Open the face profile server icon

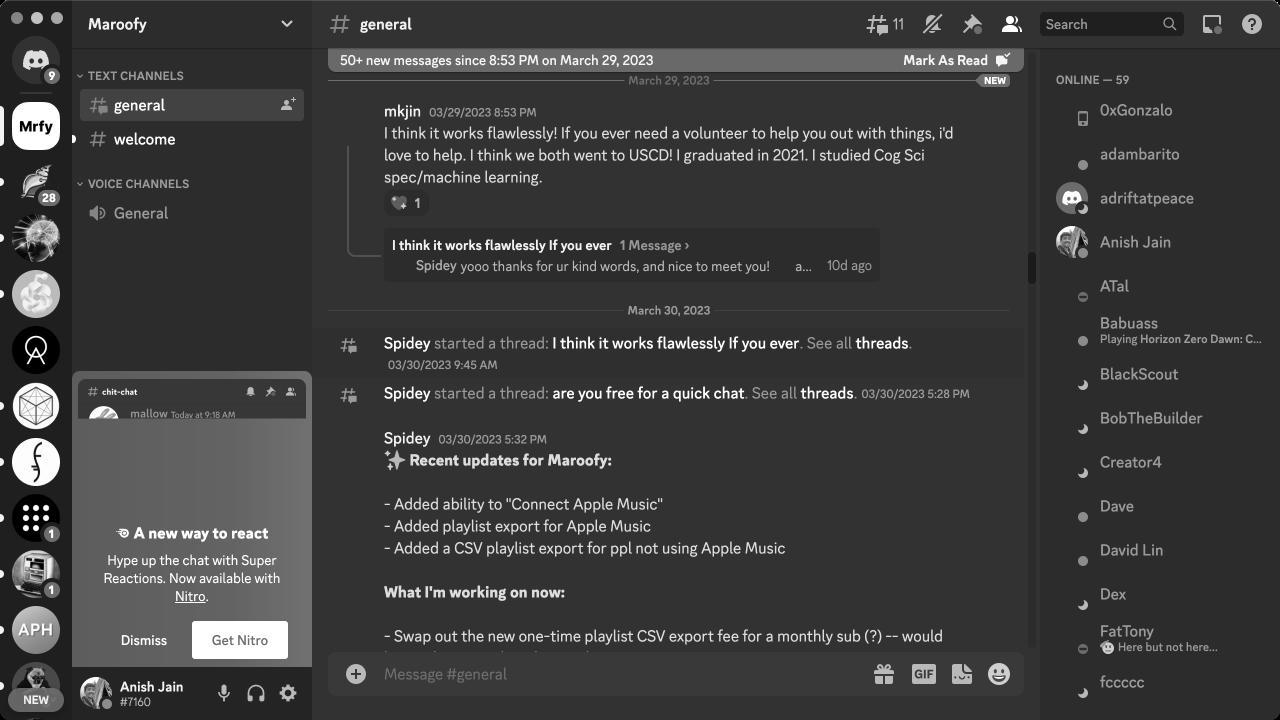point(36,462)
